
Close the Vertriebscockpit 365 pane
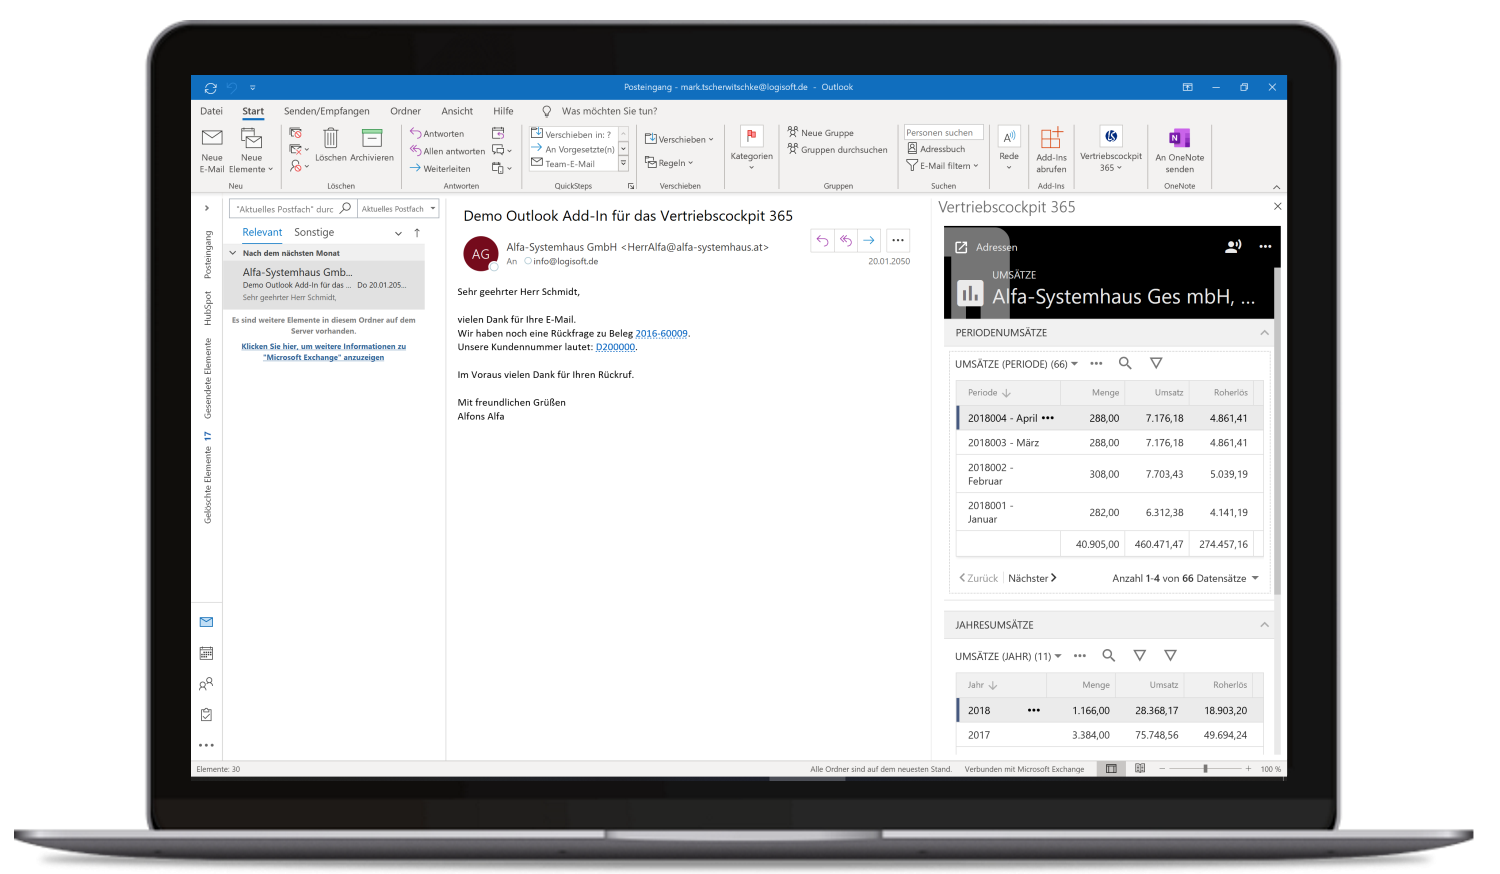click(1277, 206)
